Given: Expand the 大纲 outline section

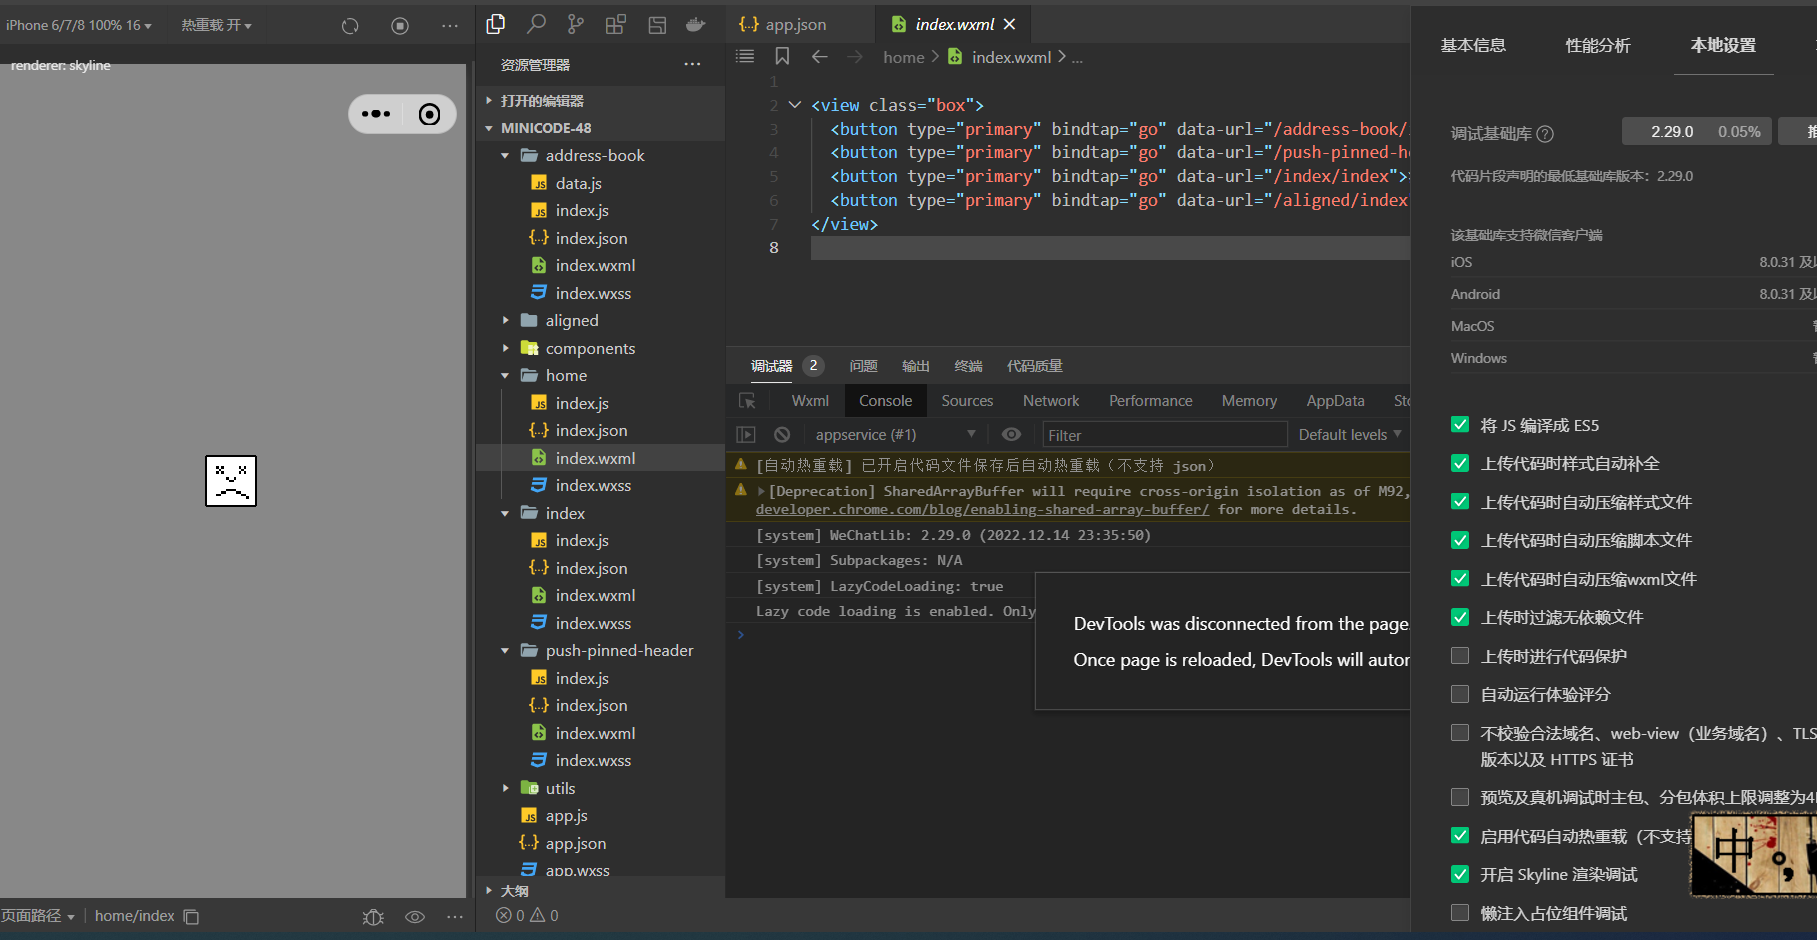Looking at the screenshot, I should click(600, 890).
